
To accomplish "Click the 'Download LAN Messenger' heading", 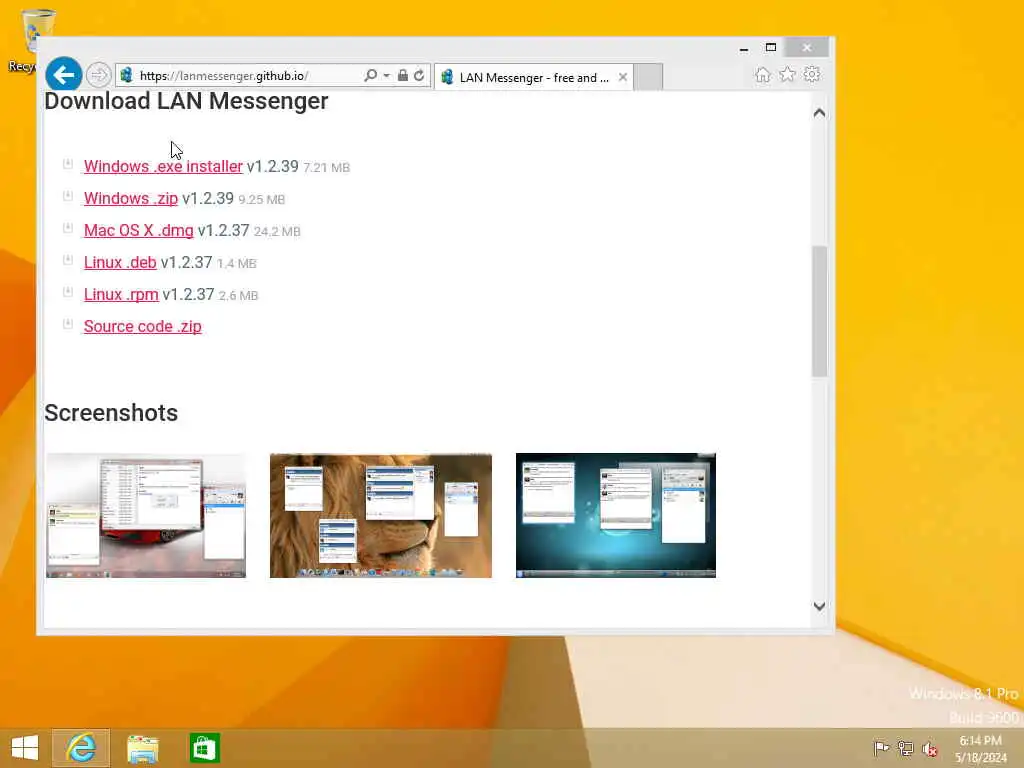I will [x=186, y=101].
